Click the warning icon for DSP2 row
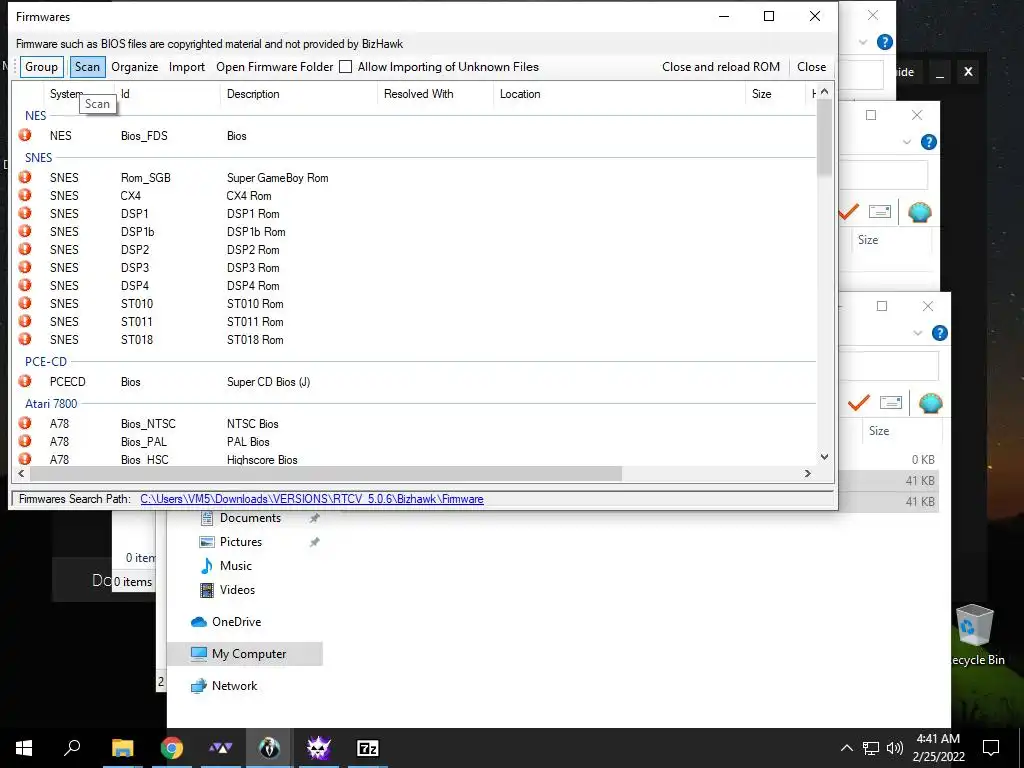The height and width of the screenshot is (768, 1024). click(x=25, y=249)
